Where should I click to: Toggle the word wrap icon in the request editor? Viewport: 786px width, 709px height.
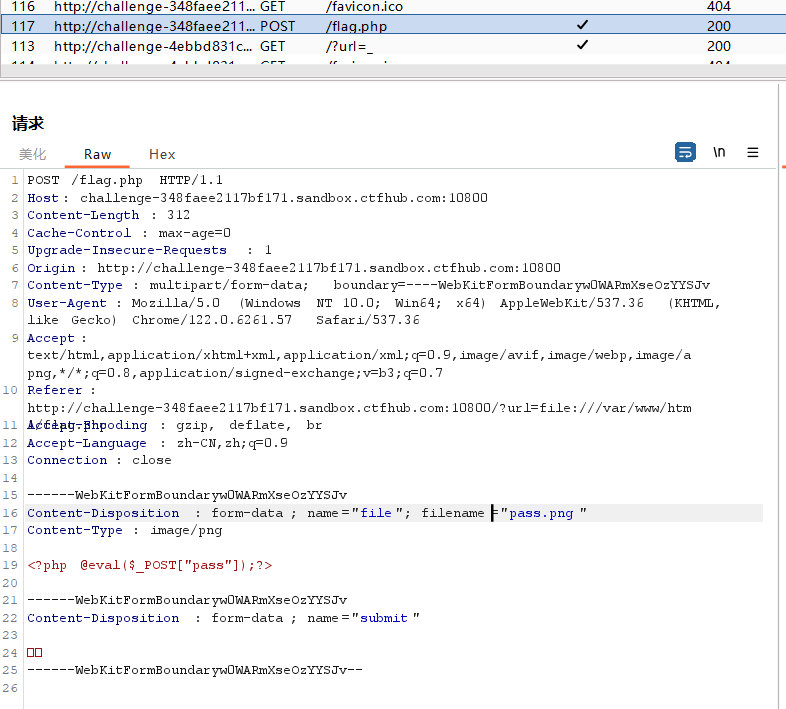pyautogui.click(x=685, y=152)
